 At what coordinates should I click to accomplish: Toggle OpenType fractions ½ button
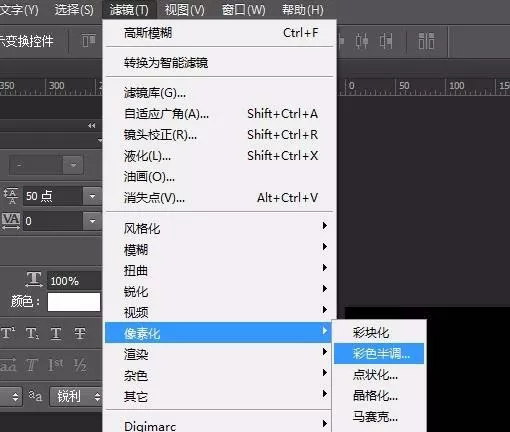pos(80,365)
